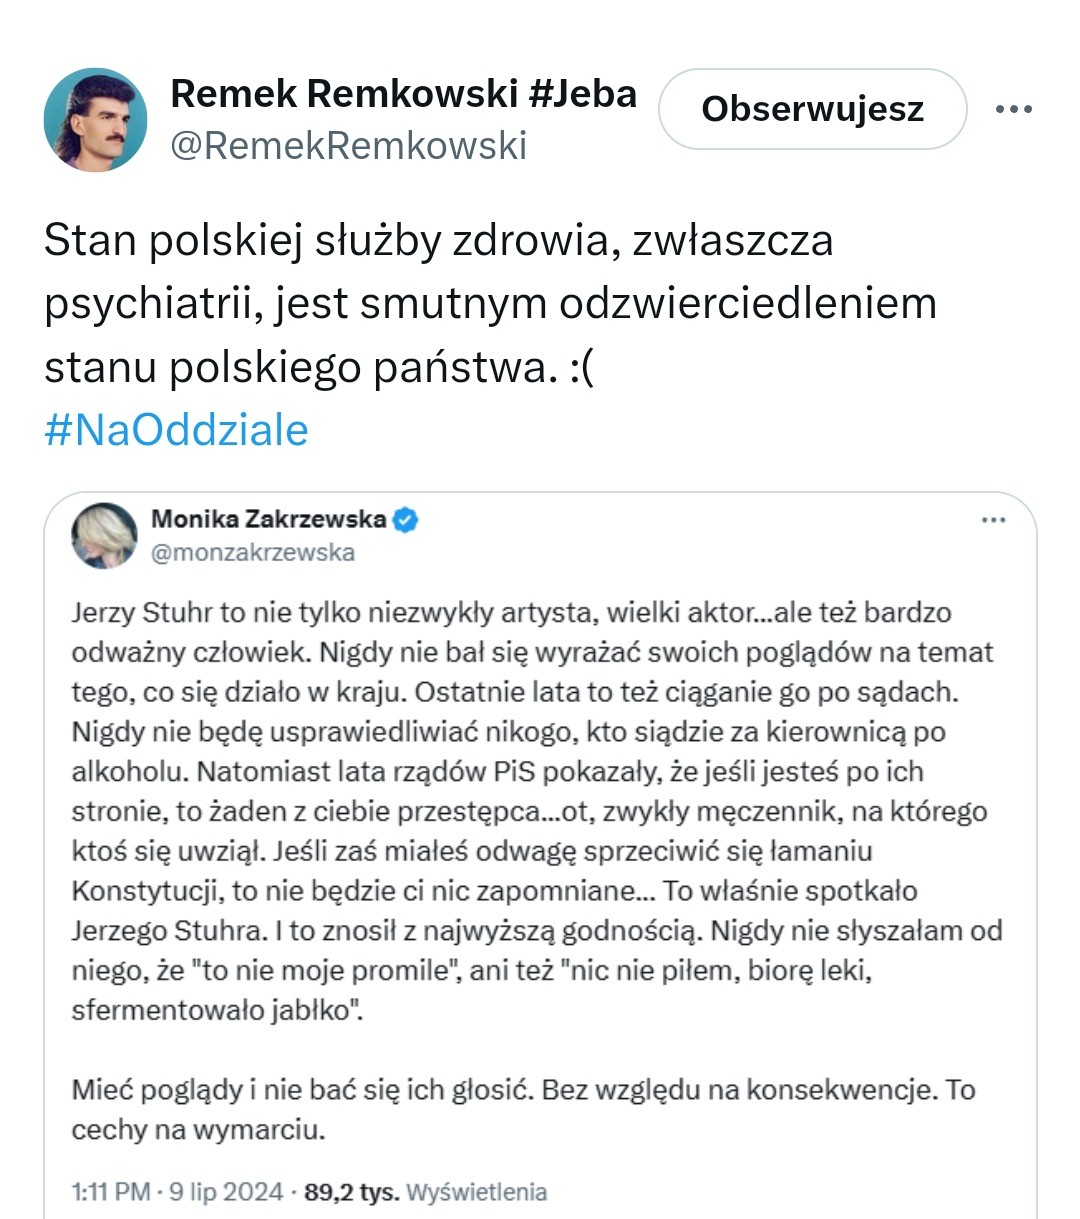Click the Monika Zakrzewska display name
The width and height of the screenshot is (1080, 1219).
pos(269,519)
